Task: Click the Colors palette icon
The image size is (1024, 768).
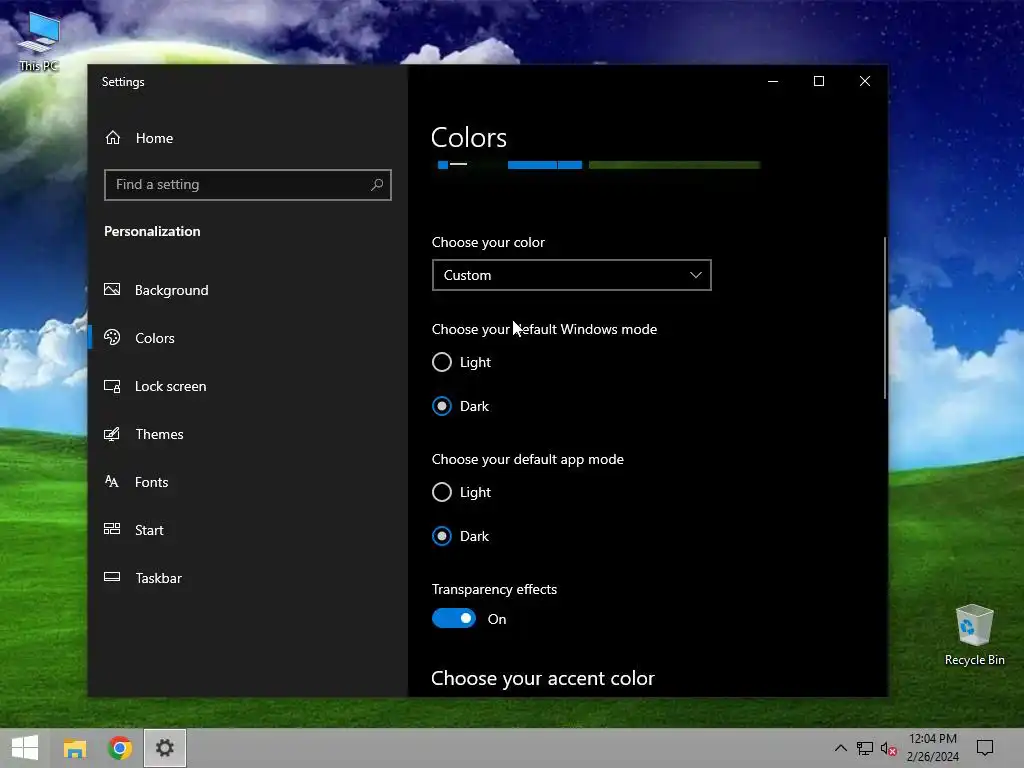Action: coord(112,337)
